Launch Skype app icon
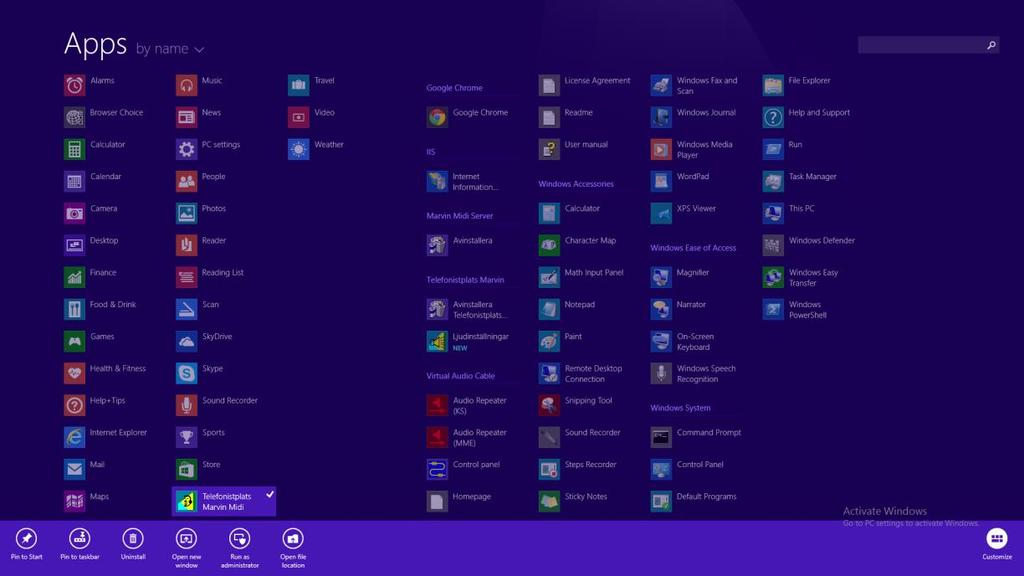This screenshot has width=1024, height=576. (x=186, y=373)
